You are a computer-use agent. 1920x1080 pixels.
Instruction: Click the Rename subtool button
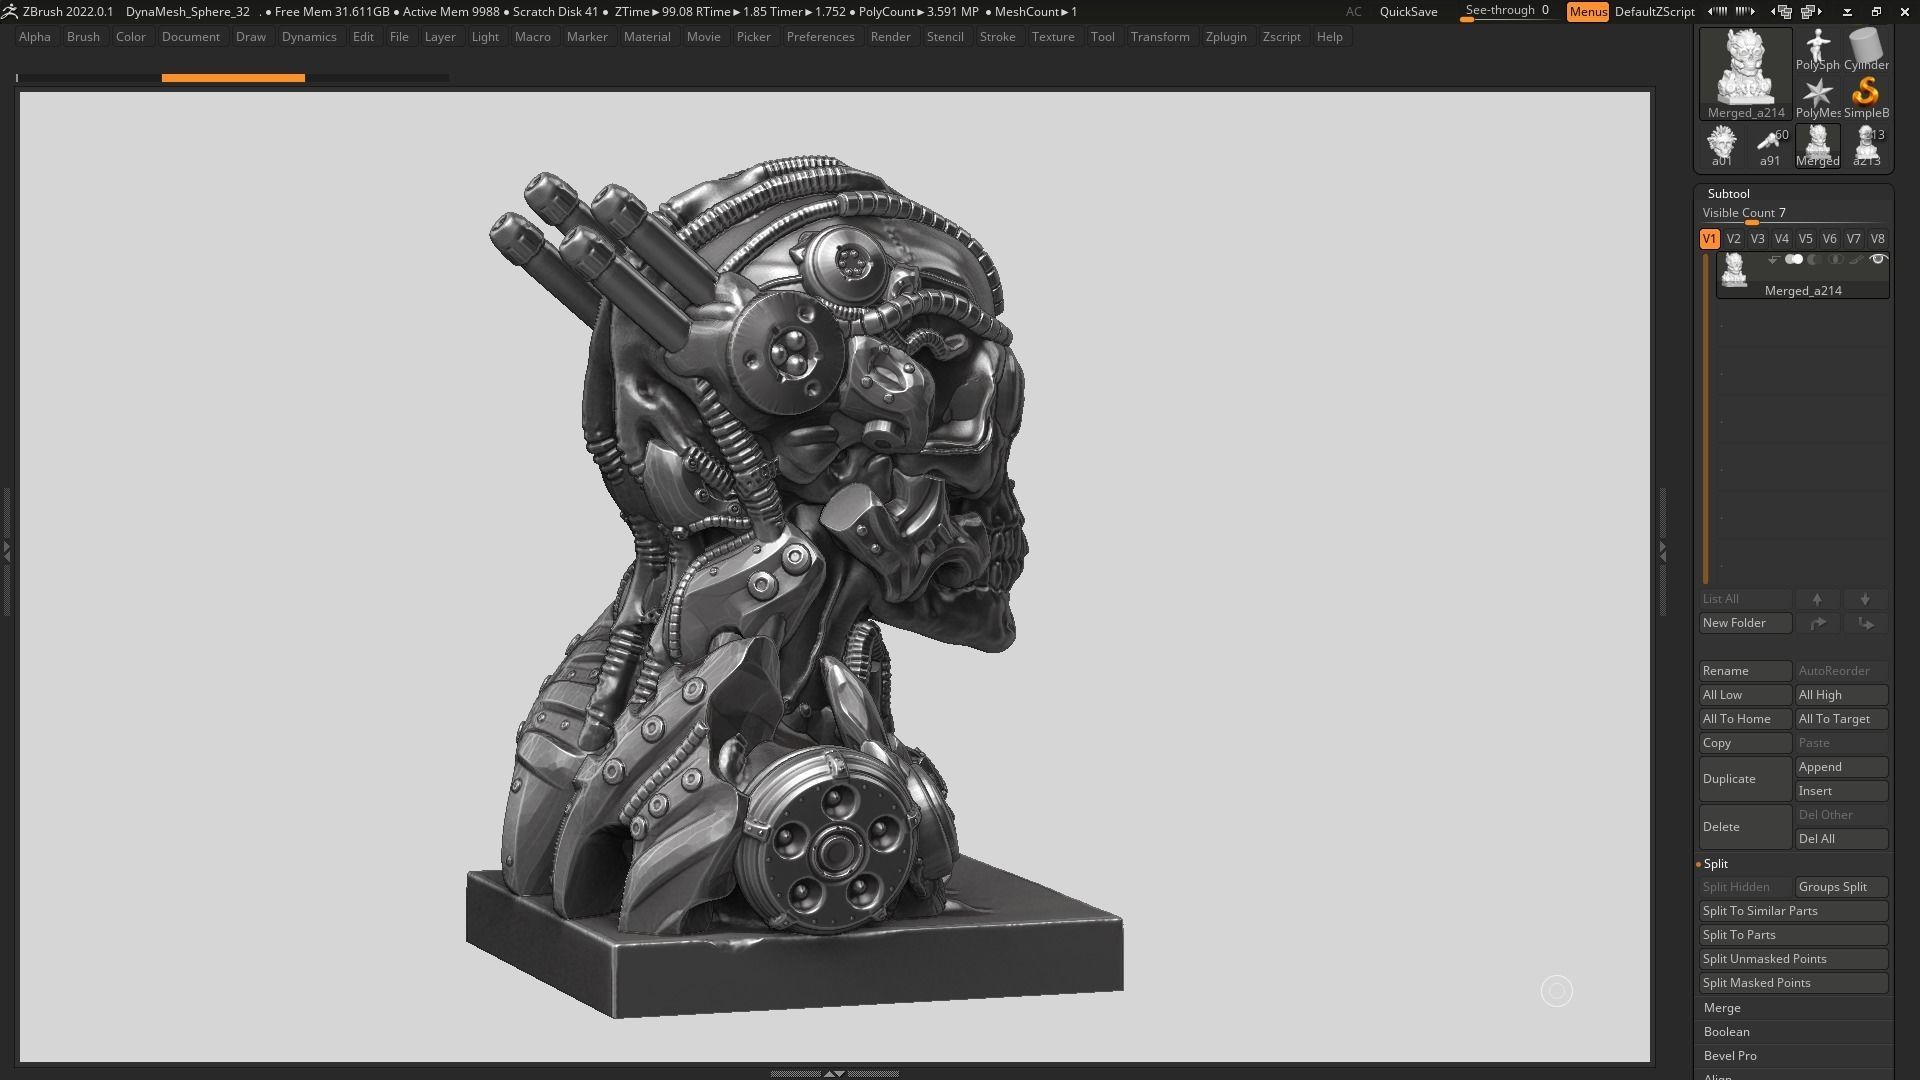pyautogui.click(x=1745, y=671)
